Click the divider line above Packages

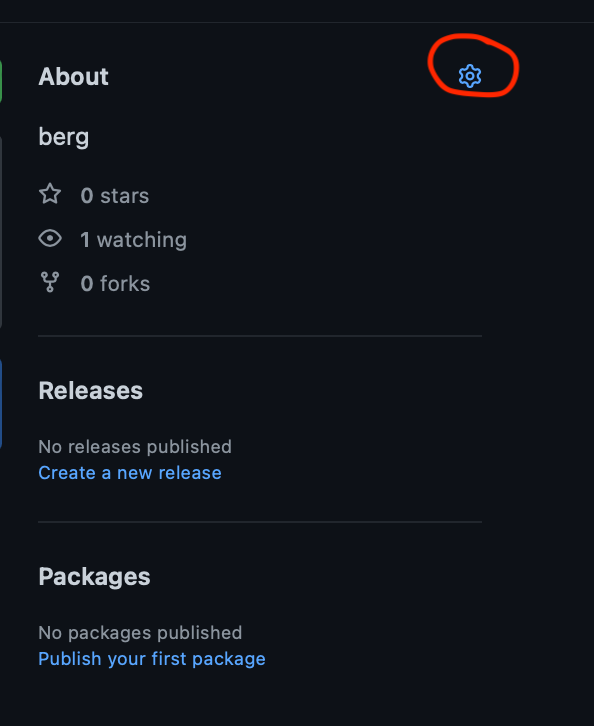pos(260,522)
